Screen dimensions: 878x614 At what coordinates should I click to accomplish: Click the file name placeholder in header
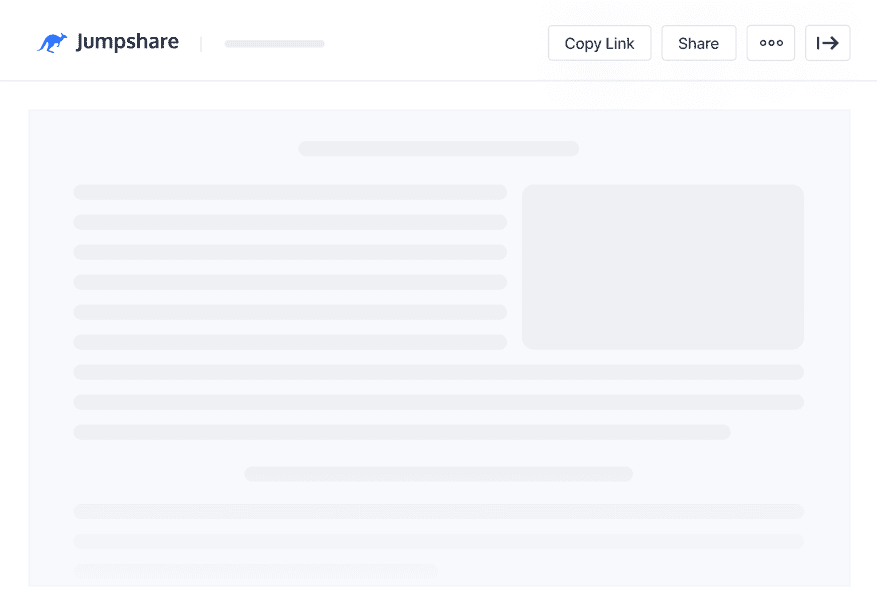click(x=274, y=44)
